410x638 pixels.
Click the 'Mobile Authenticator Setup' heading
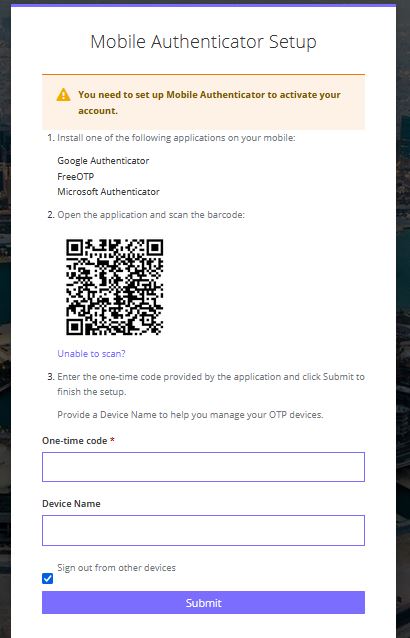(203, 42)
